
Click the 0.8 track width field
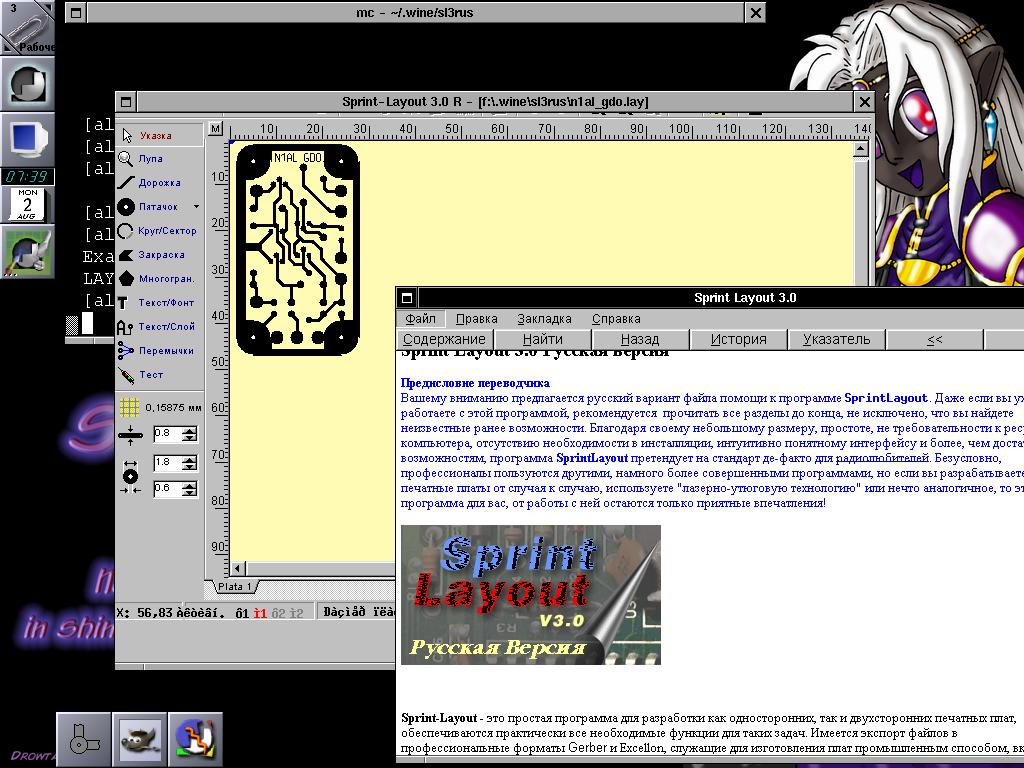(x=168, y=434)
